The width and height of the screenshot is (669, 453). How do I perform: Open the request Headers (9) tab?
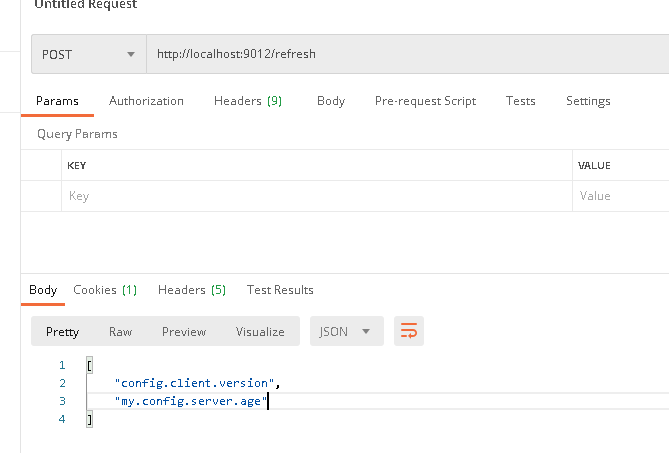click(x=248, y=101)
